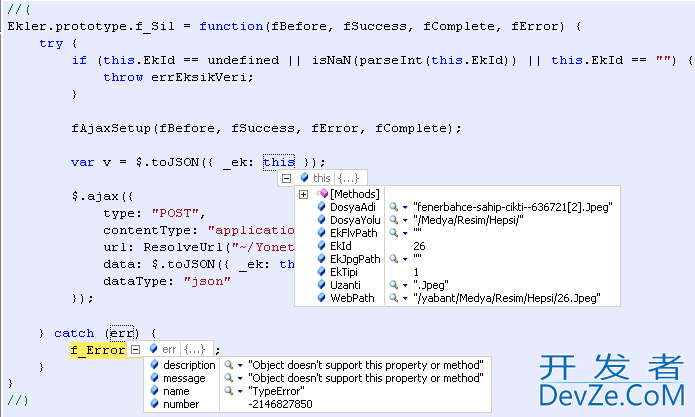Screen dimensions: 695x417
Task: Collapse the 'this' datatip
Action: coord(286,179)
